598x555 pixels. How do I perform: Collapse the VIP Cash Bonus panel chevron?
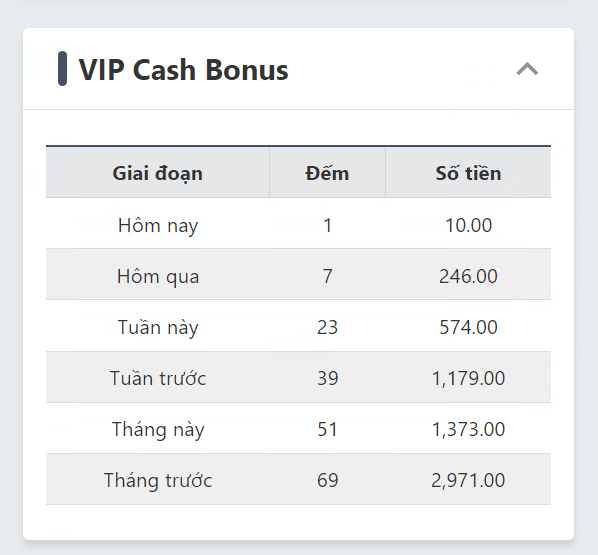click(x=527, y=69)
